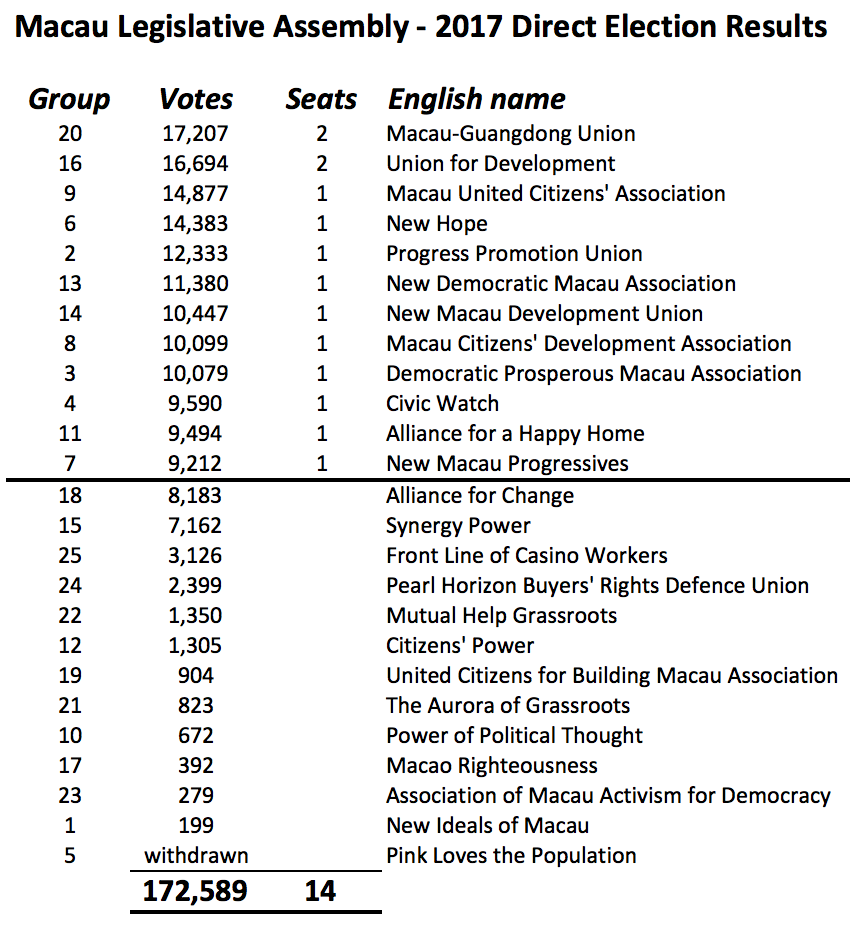Click the 'Votes' column header
Screen dimensions: 858x934
(196, 100)
